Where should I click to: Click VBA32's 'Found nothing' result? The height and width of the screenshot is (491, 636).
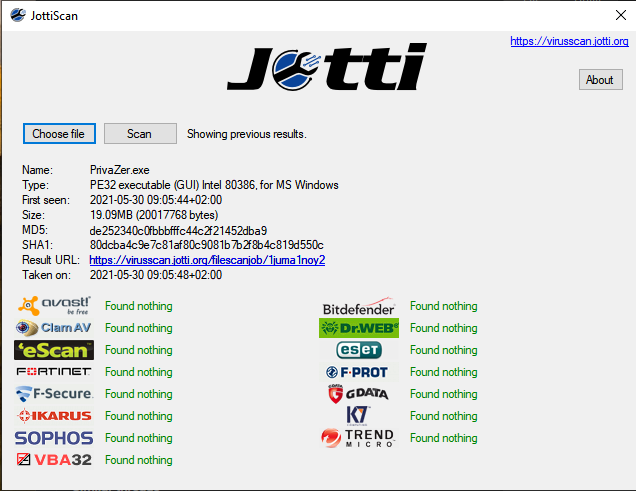coord(139,460)
